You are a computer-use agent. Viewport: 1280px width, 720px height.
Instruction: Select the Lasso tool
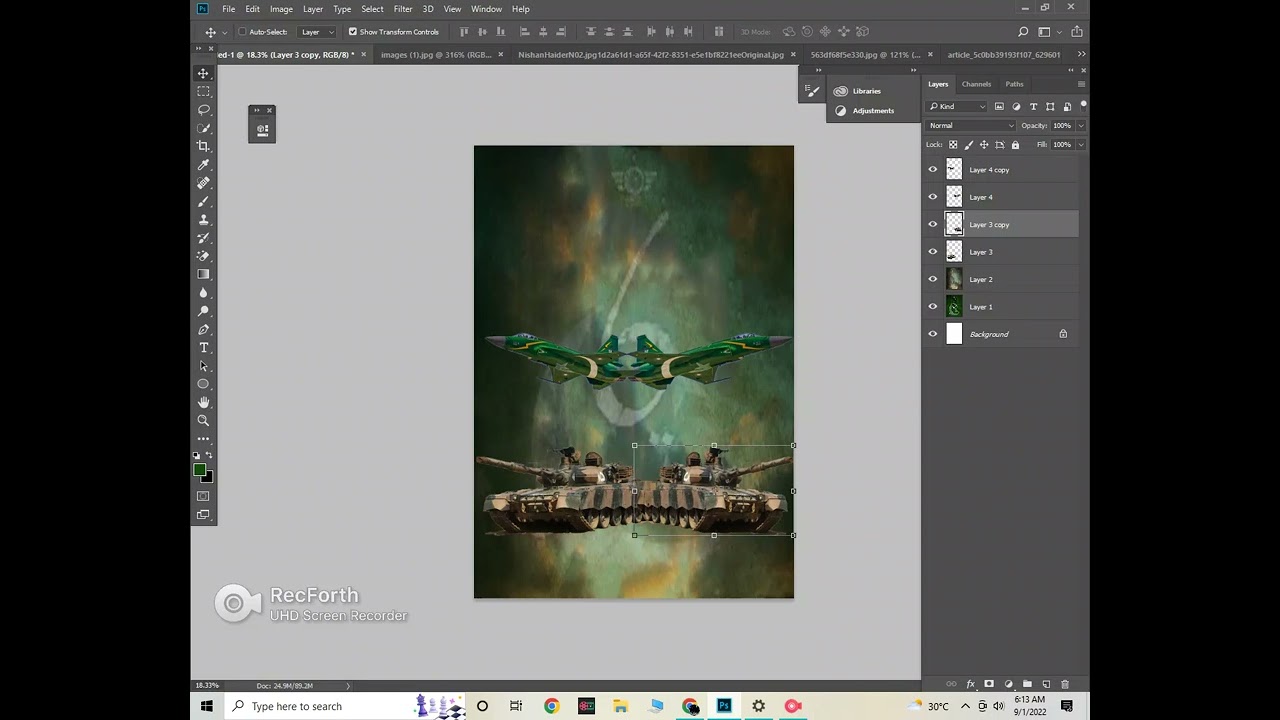tap(203, 110)
